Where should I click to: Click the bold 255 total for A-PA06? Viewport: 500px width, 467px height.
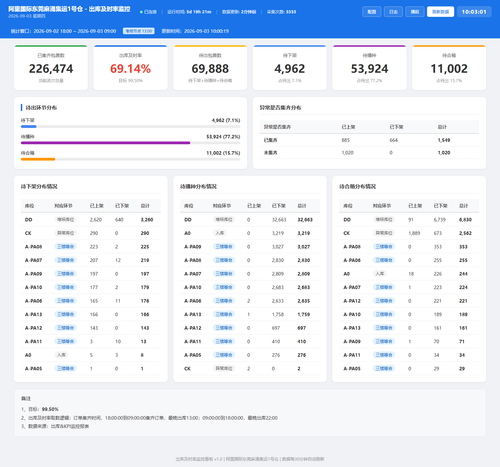[x=463, y=260]
